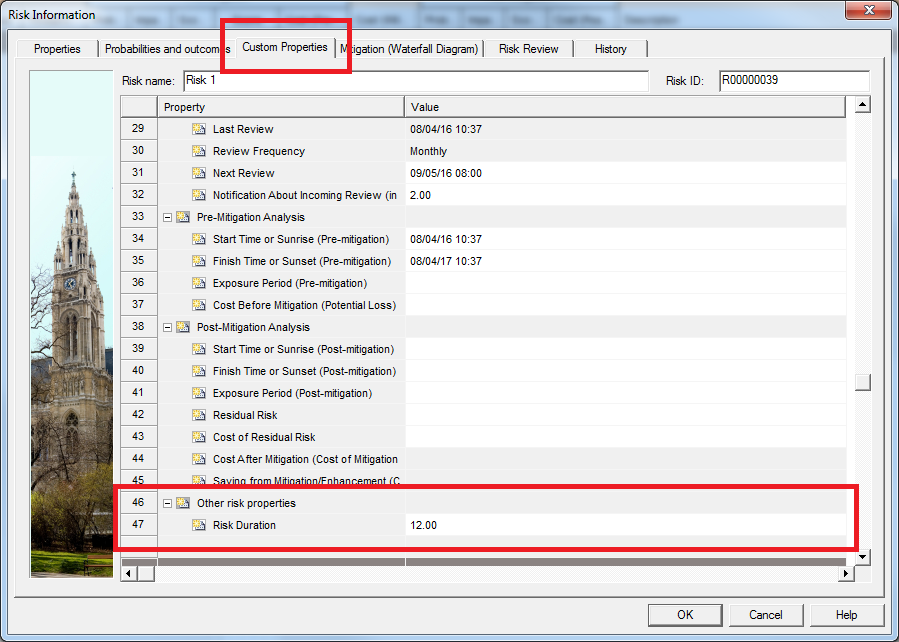
Task: Click the icon beside Residual Risk
Action: [199, 415]
